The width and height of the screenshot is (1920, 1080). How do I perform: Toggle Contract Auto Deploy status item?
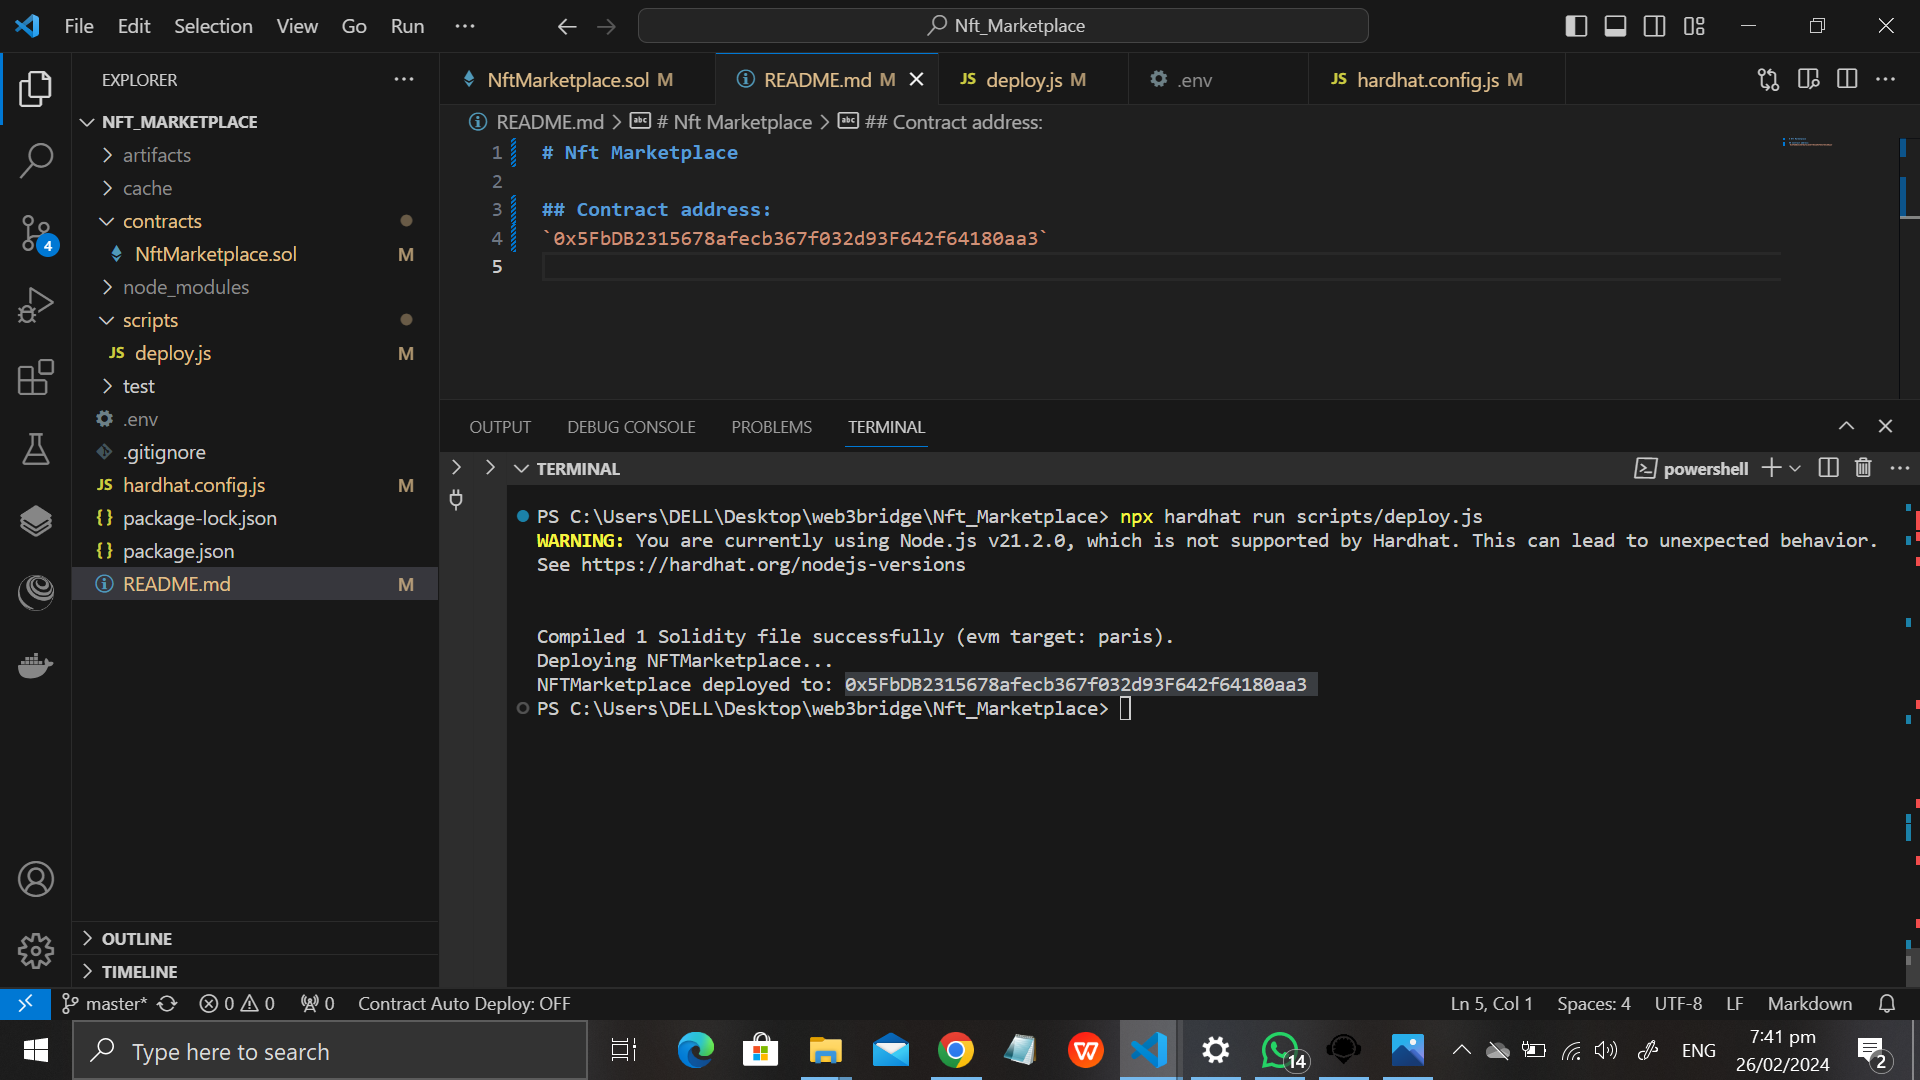[464, 1003]
